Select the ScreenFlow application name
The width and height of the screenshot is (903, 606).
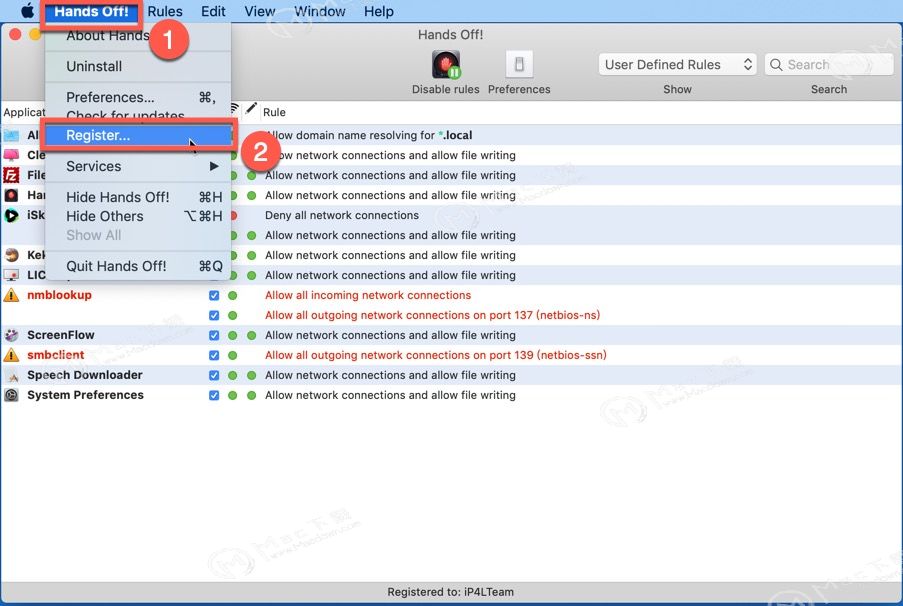click(x=60, y=335)
